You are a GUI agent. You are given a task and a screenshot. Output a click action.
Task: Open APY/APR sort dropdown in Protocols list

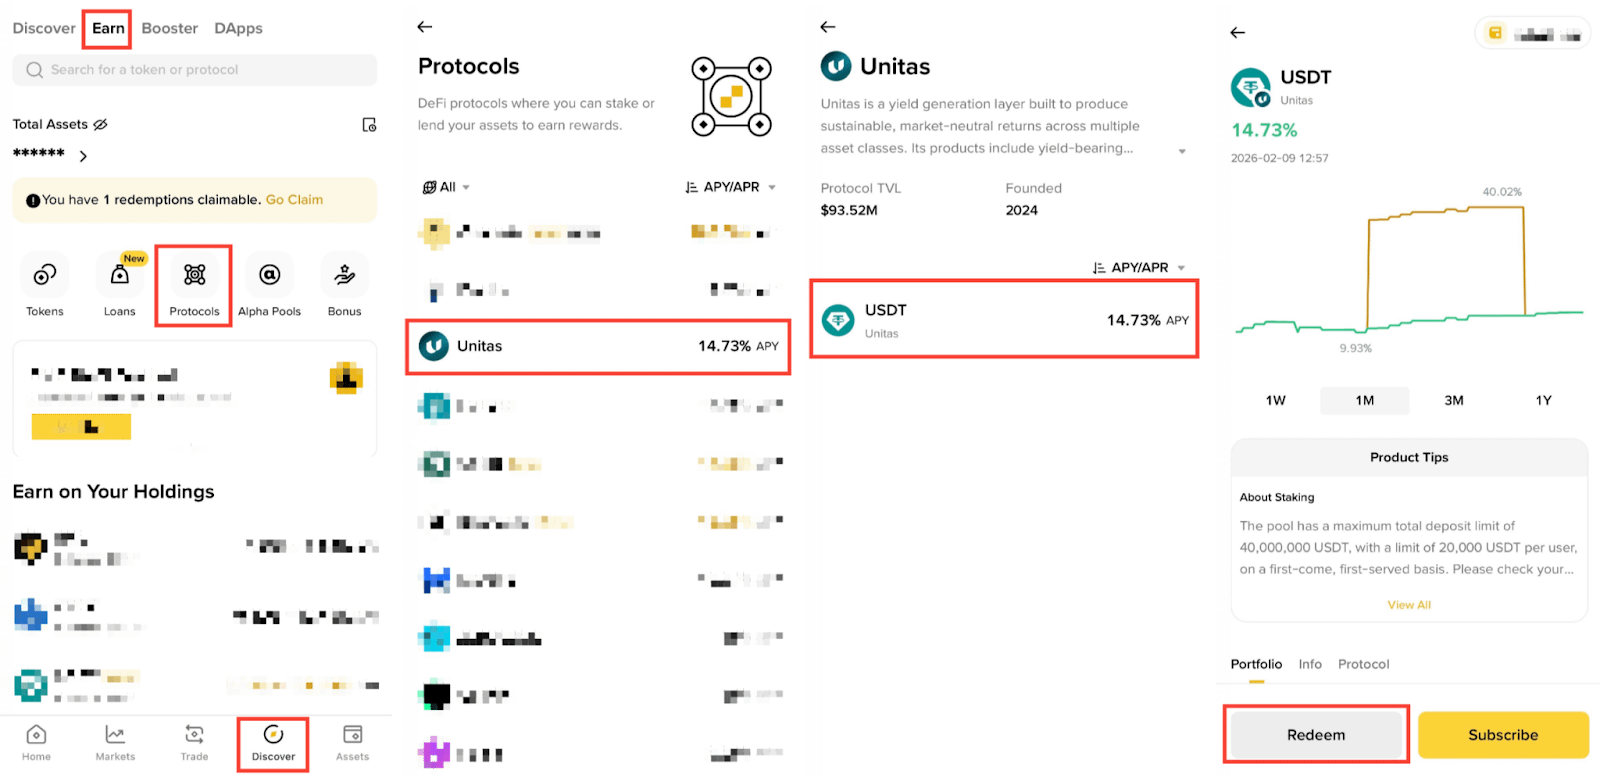[x=730, y=187]
